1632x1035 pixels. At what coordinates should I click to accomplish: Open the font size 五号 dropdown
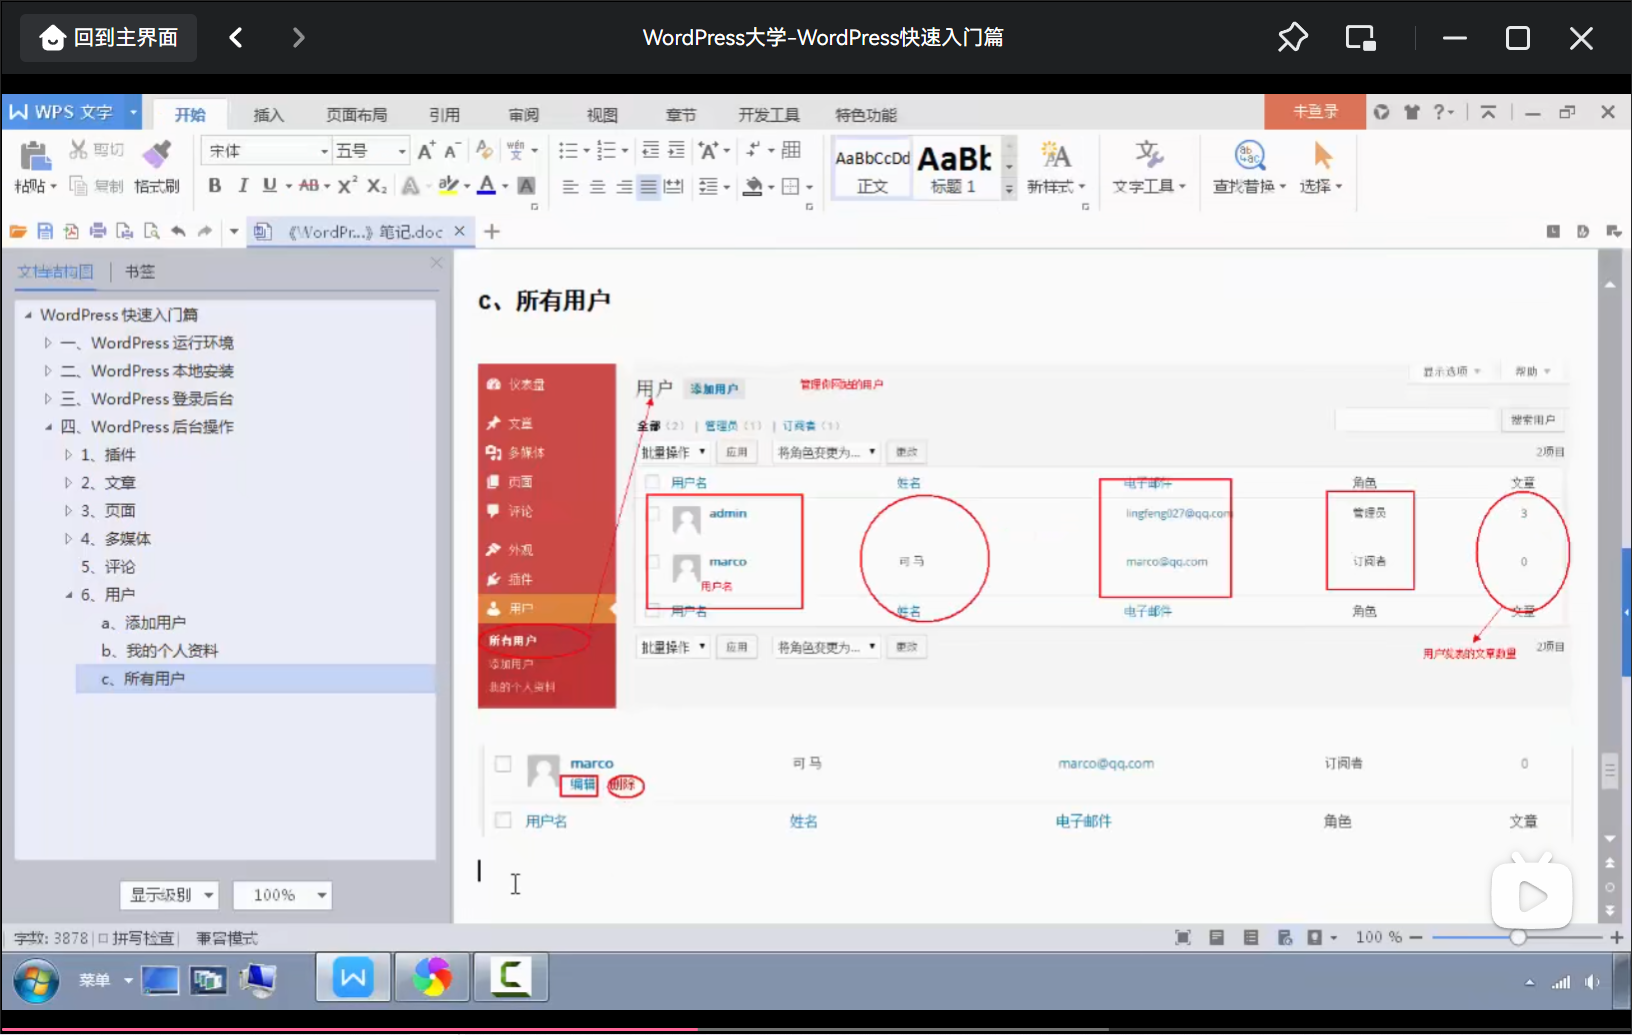(x=402, y=151)
